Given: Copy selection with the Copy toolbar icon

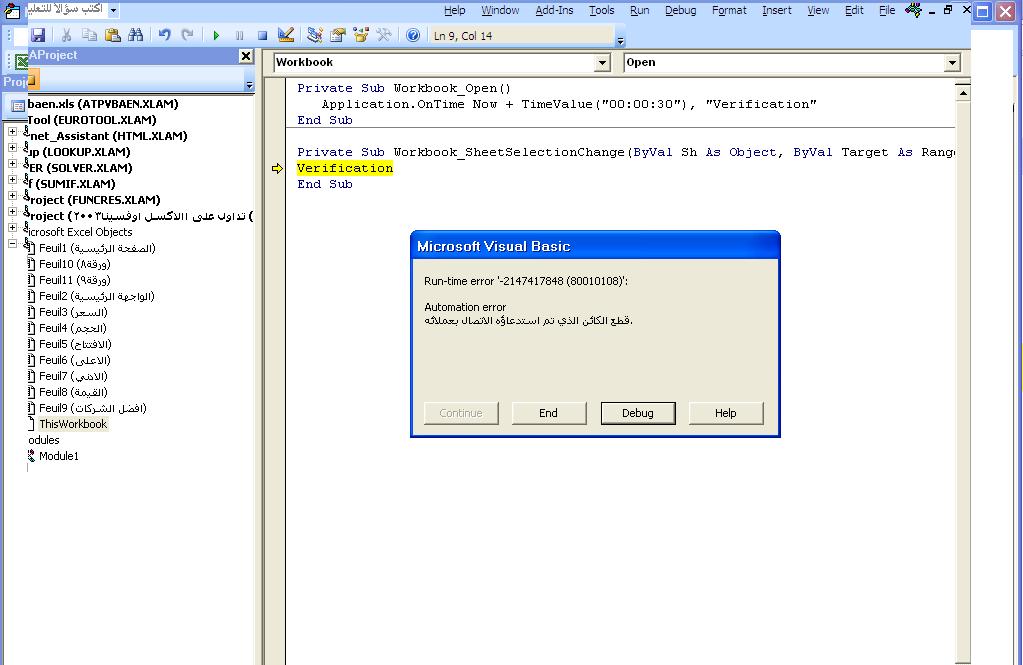Looking at the screenshot, I should (x=89, y=35).
